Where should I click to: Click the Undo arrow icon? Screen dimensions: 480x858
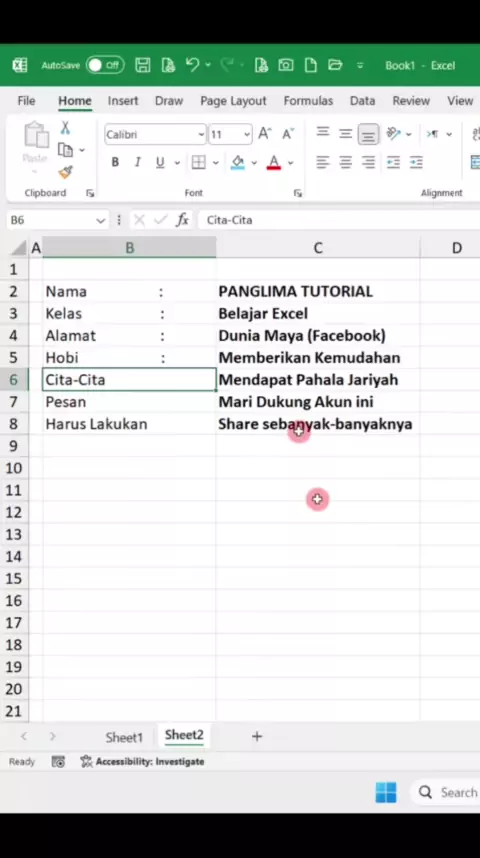pyautogui.click(x=192, y=65)
